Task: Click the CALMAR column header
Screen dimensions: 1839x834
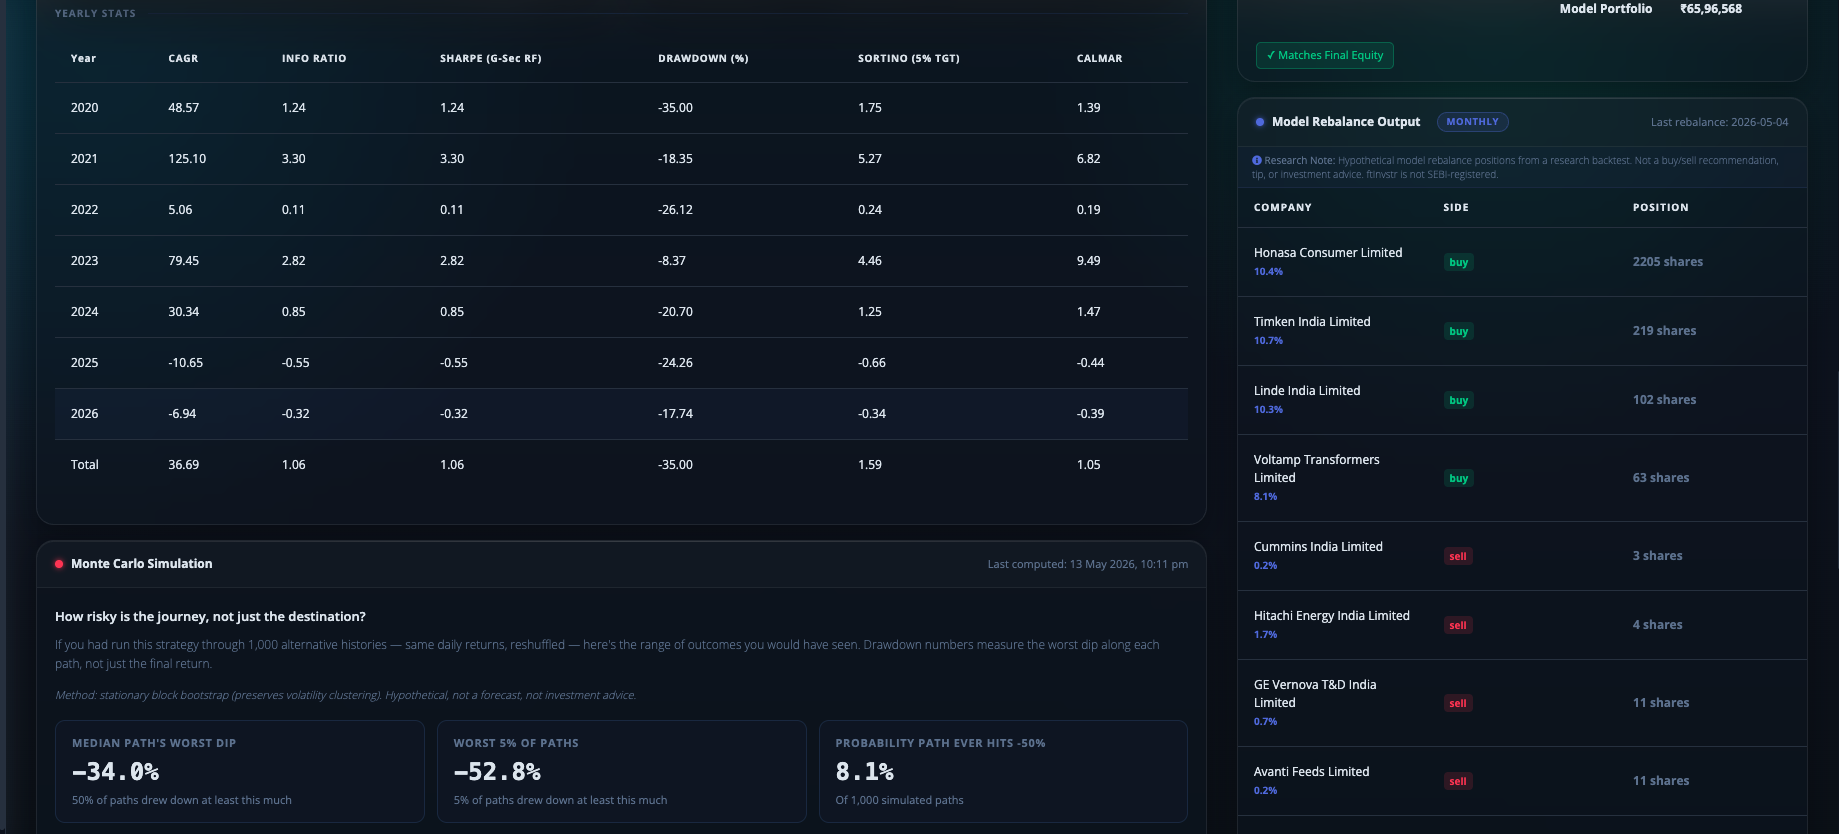Action: click(1099, 59)
